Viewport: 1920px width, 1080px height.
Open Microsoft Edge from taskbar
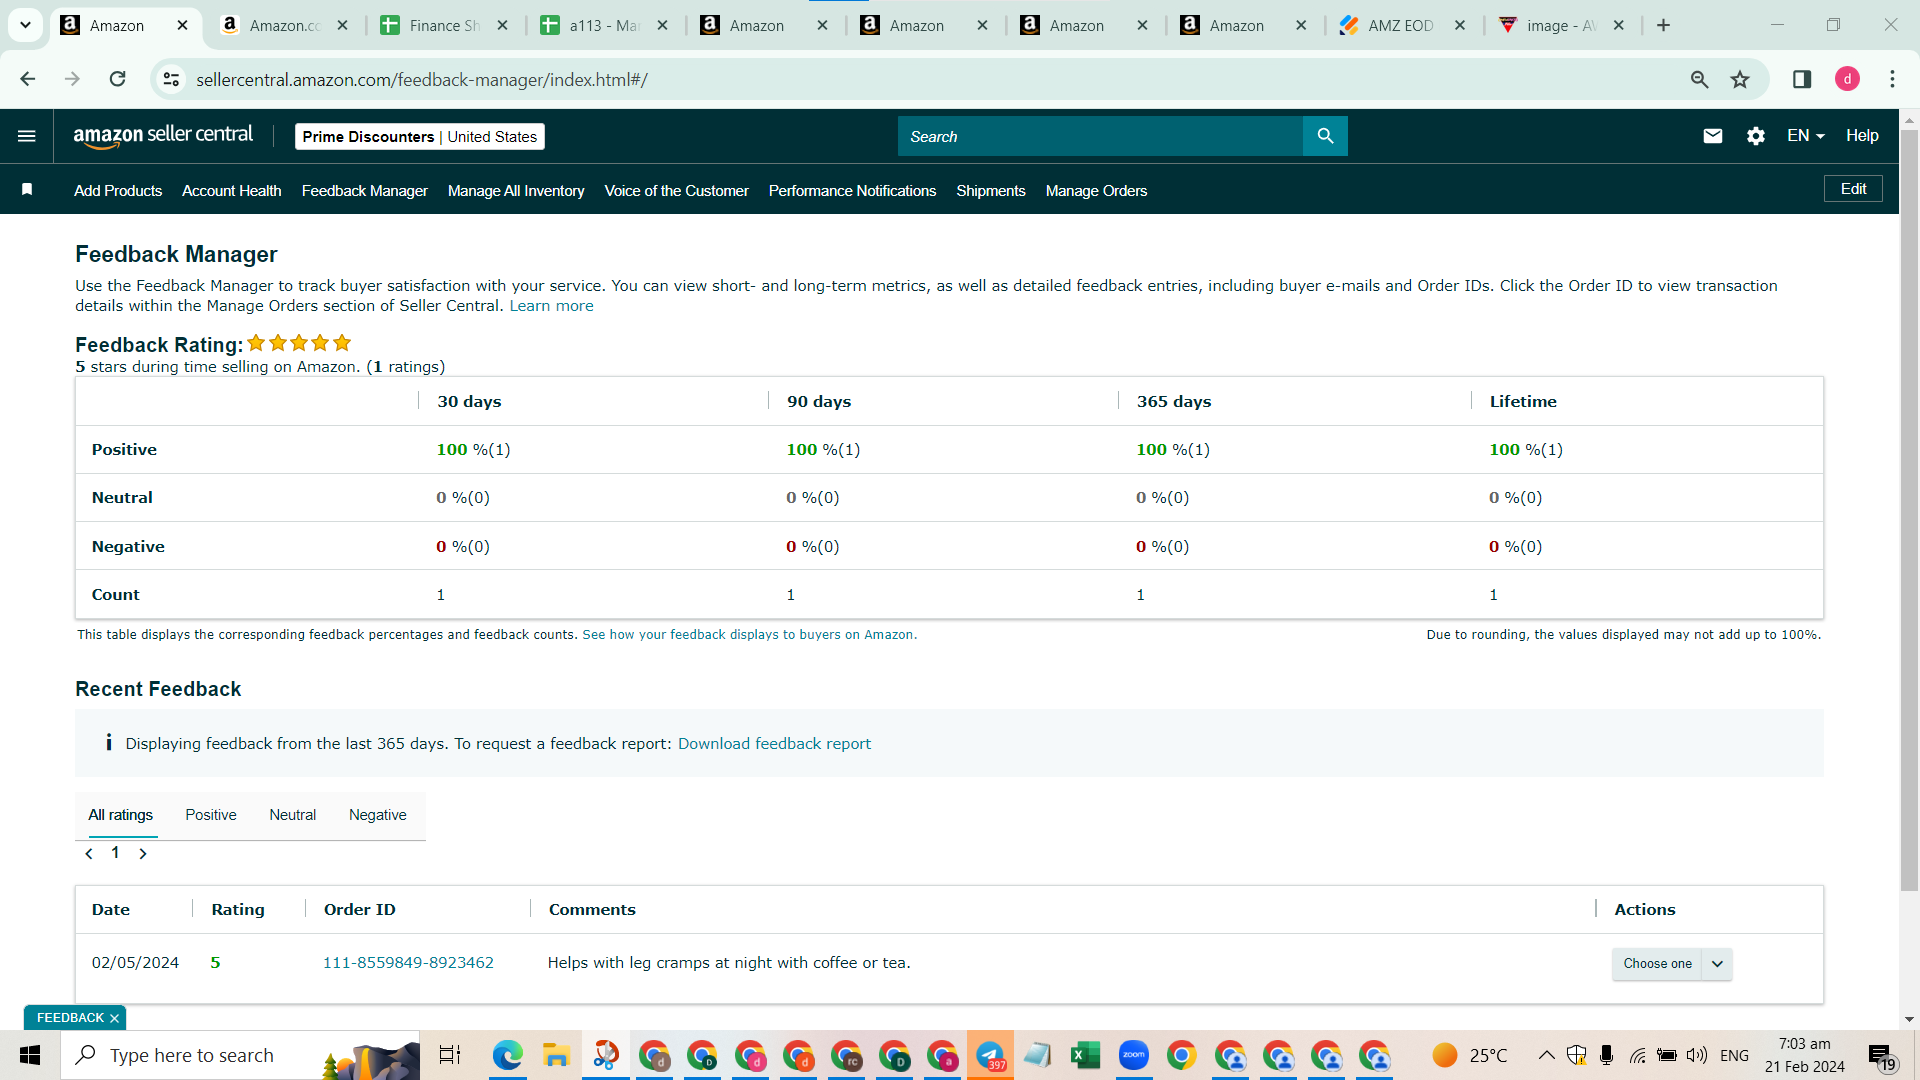(x=508, y=1055)
